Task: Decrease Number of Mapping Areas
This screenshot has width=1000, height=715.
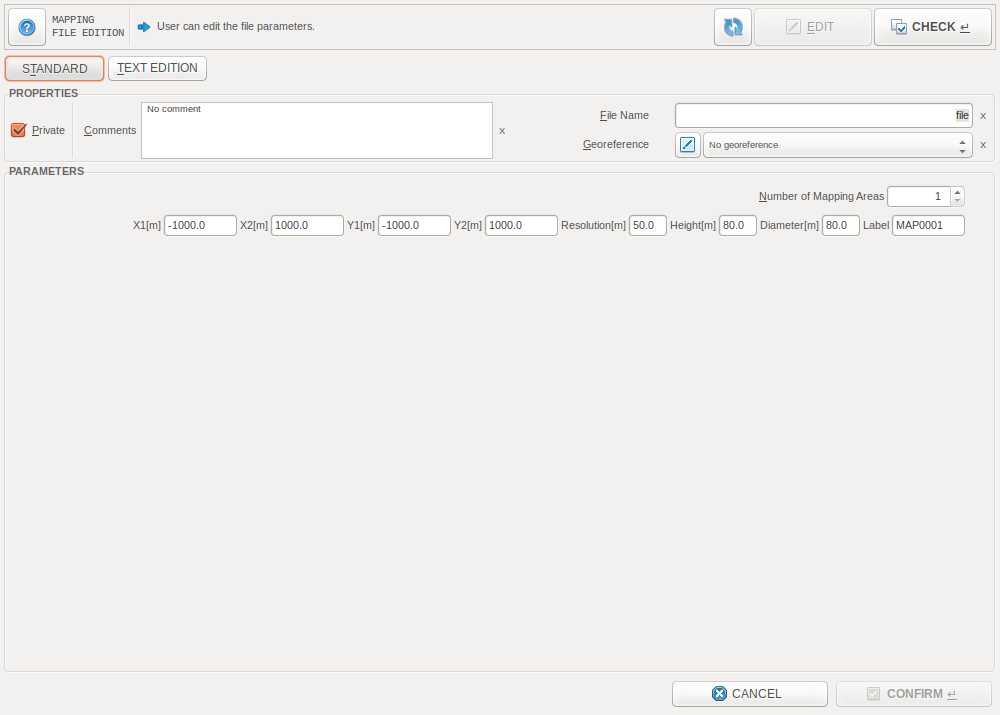Action: click(957, 201)
